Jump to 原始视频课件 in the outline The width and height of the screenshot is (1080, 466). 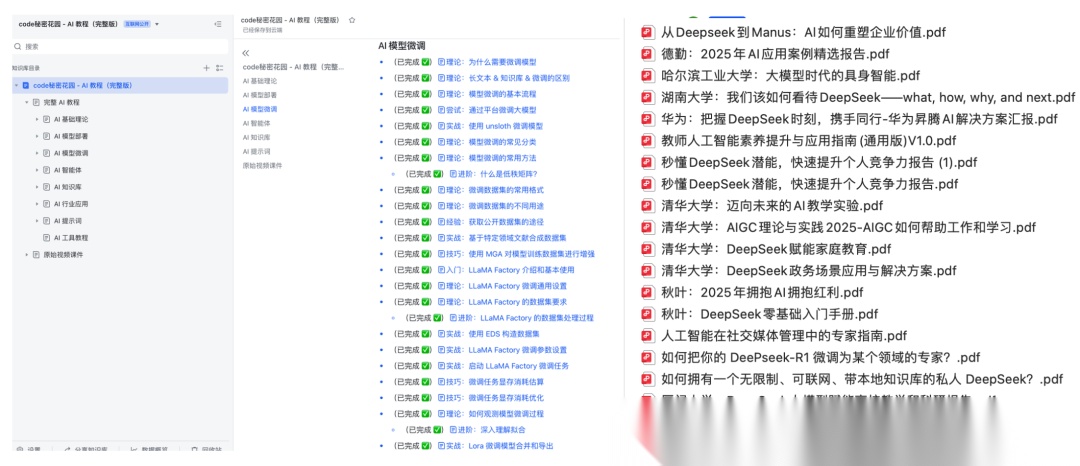(x=262, y=165)
